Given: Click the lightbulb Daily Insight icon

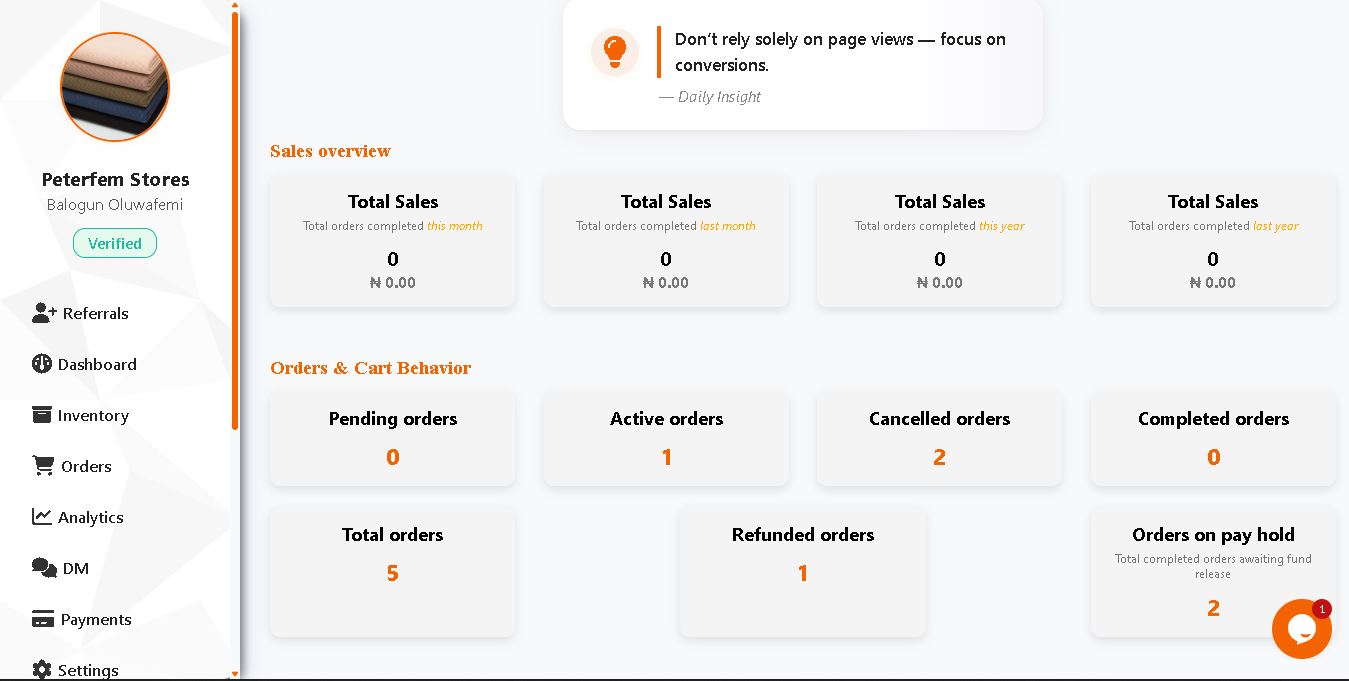Looking at the screenshot, I should [615, 52].
